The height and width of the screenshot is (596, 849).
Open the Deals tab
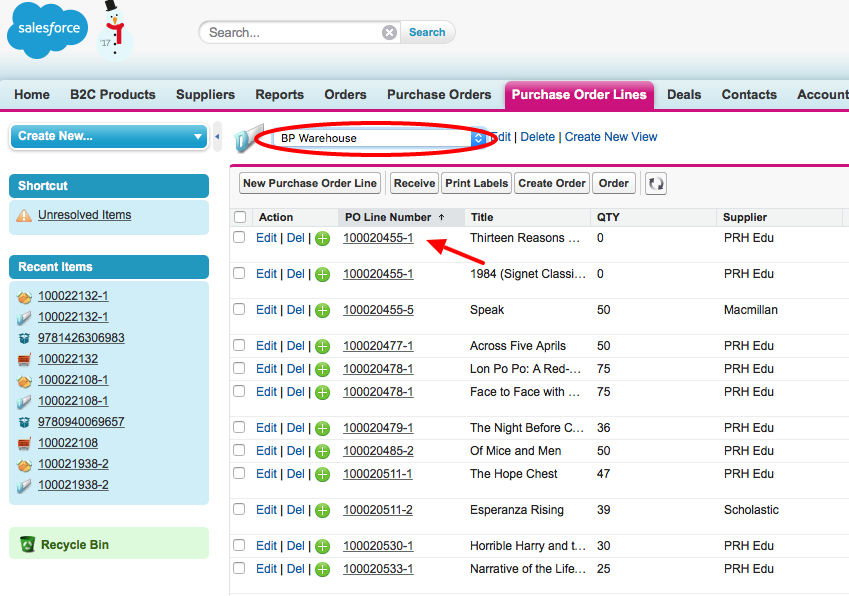pyautogui.click(x=684, y=95)
